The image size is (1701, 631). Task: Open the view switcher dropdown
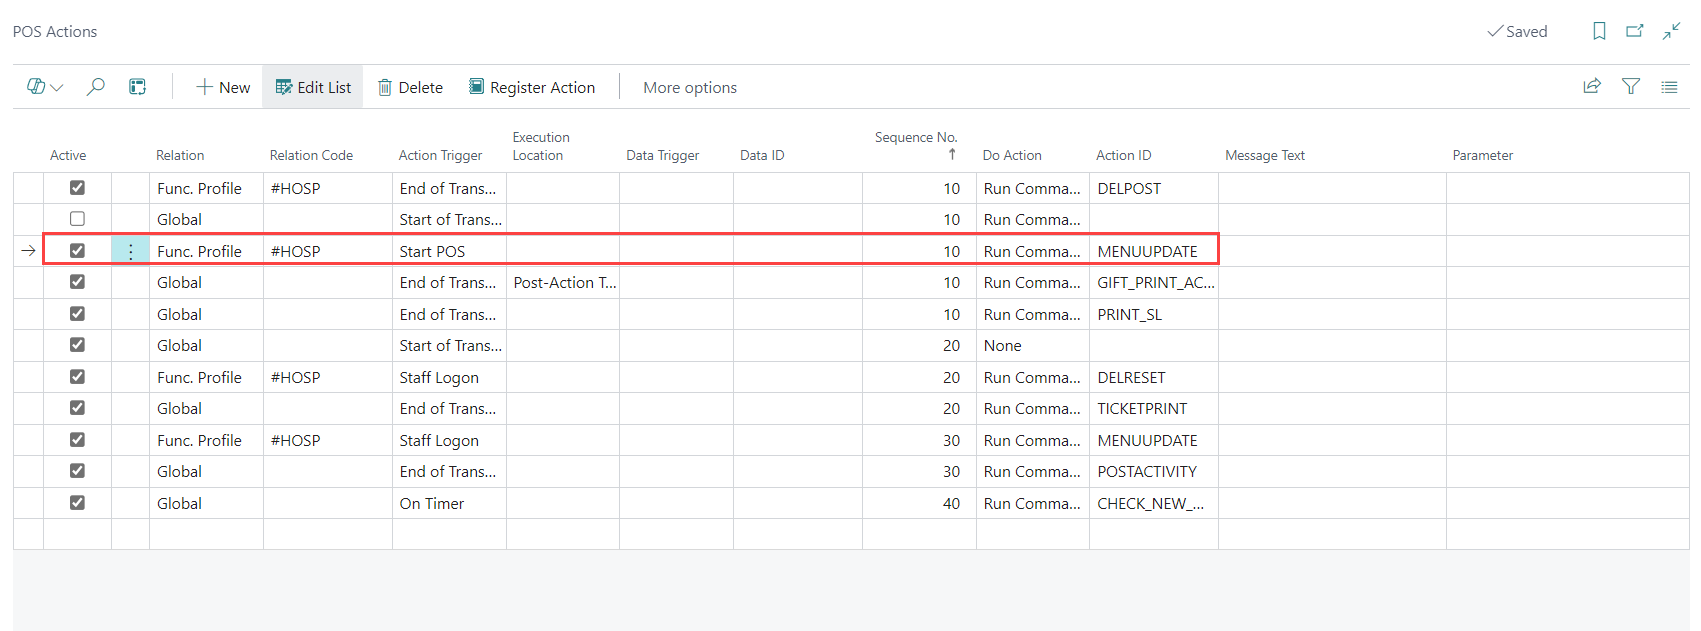[x=45, y=87]
